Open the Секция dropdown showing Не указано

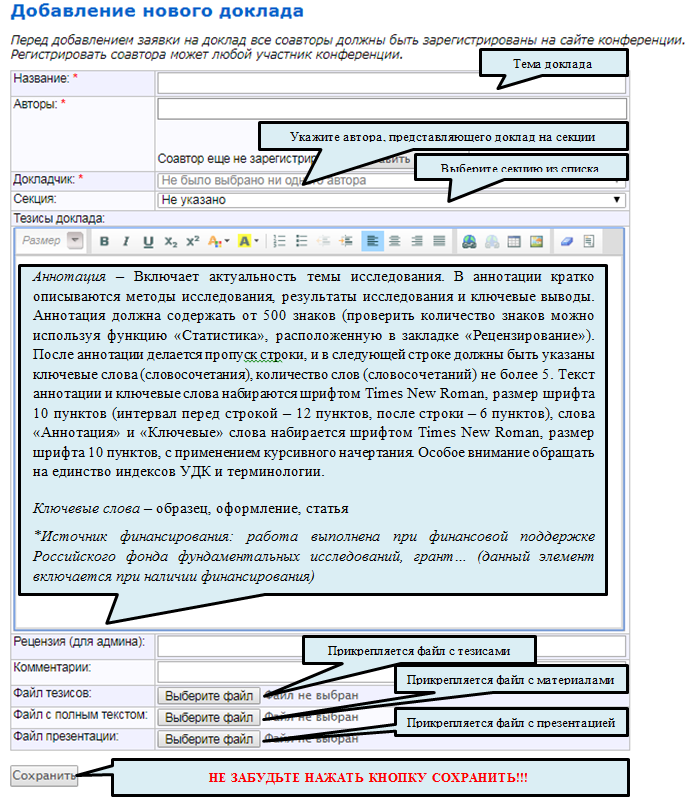(391, 200)
